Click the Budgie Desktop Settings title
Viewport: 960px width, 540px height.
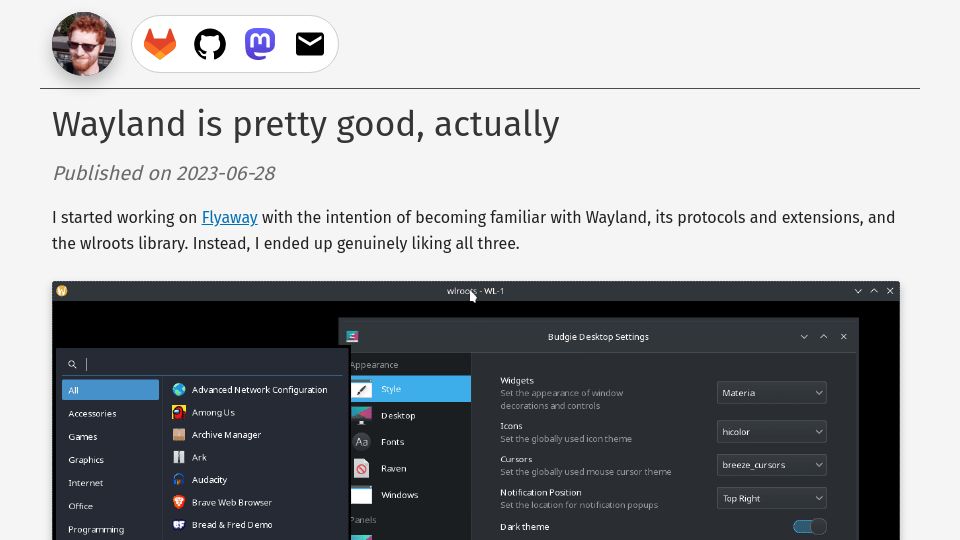(598, 337)
